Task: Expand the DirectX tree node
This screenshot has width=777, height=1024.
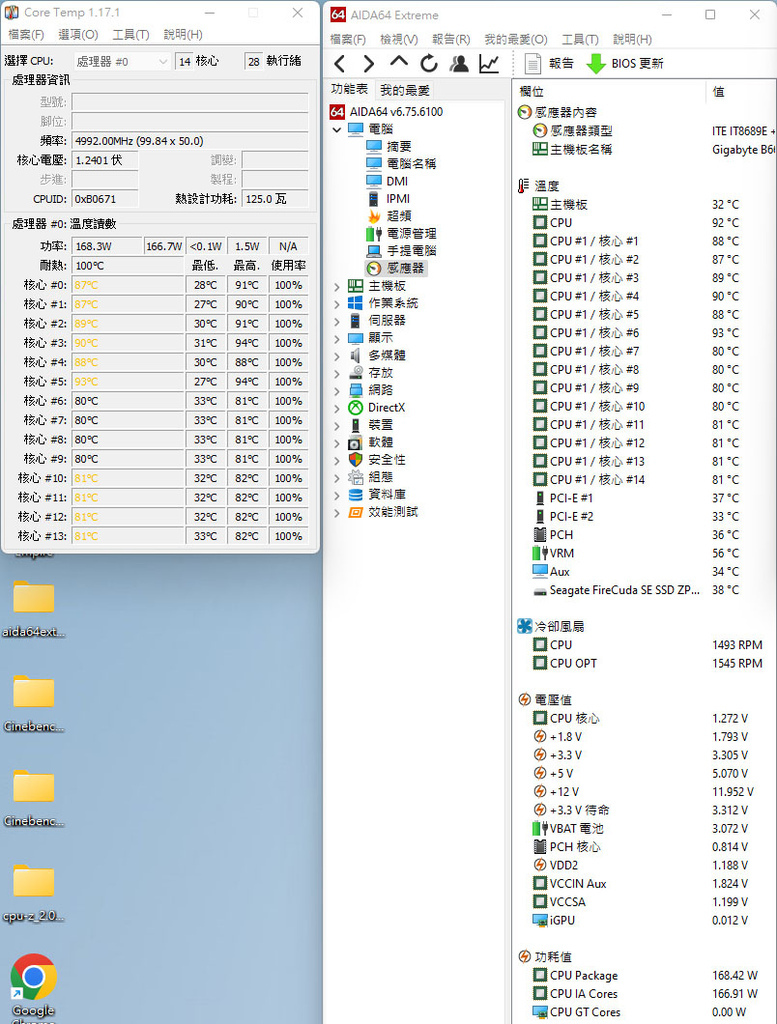Action: (337, 408)
